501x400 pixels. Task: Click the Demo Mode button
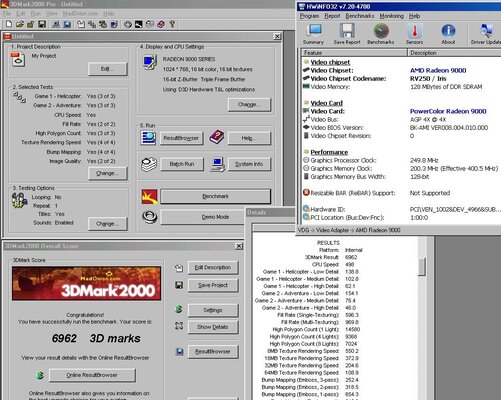pyautogui.click(x=203, y=217)
